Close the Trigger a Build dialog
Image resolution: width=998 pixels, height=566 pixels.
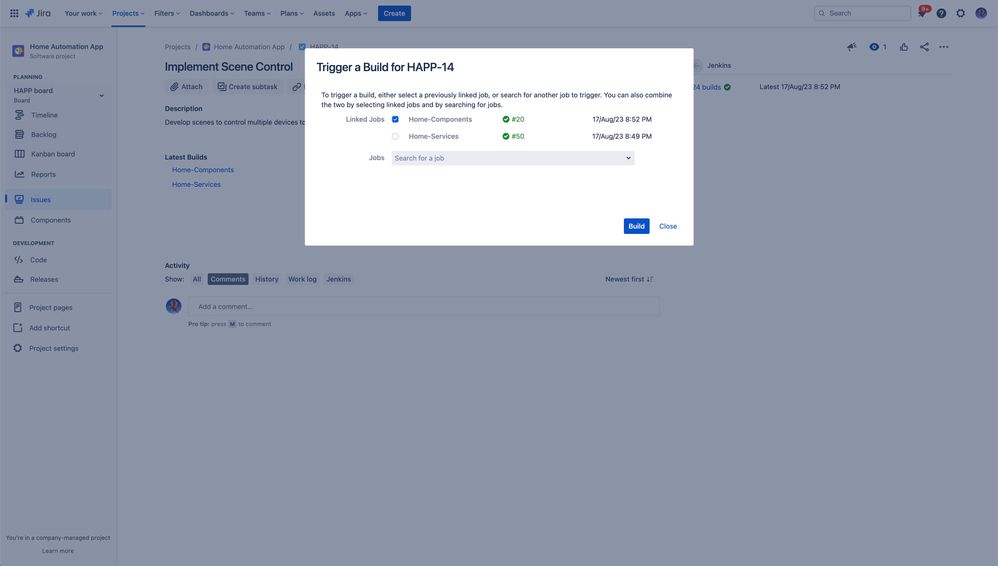click(x=668, y=226)
